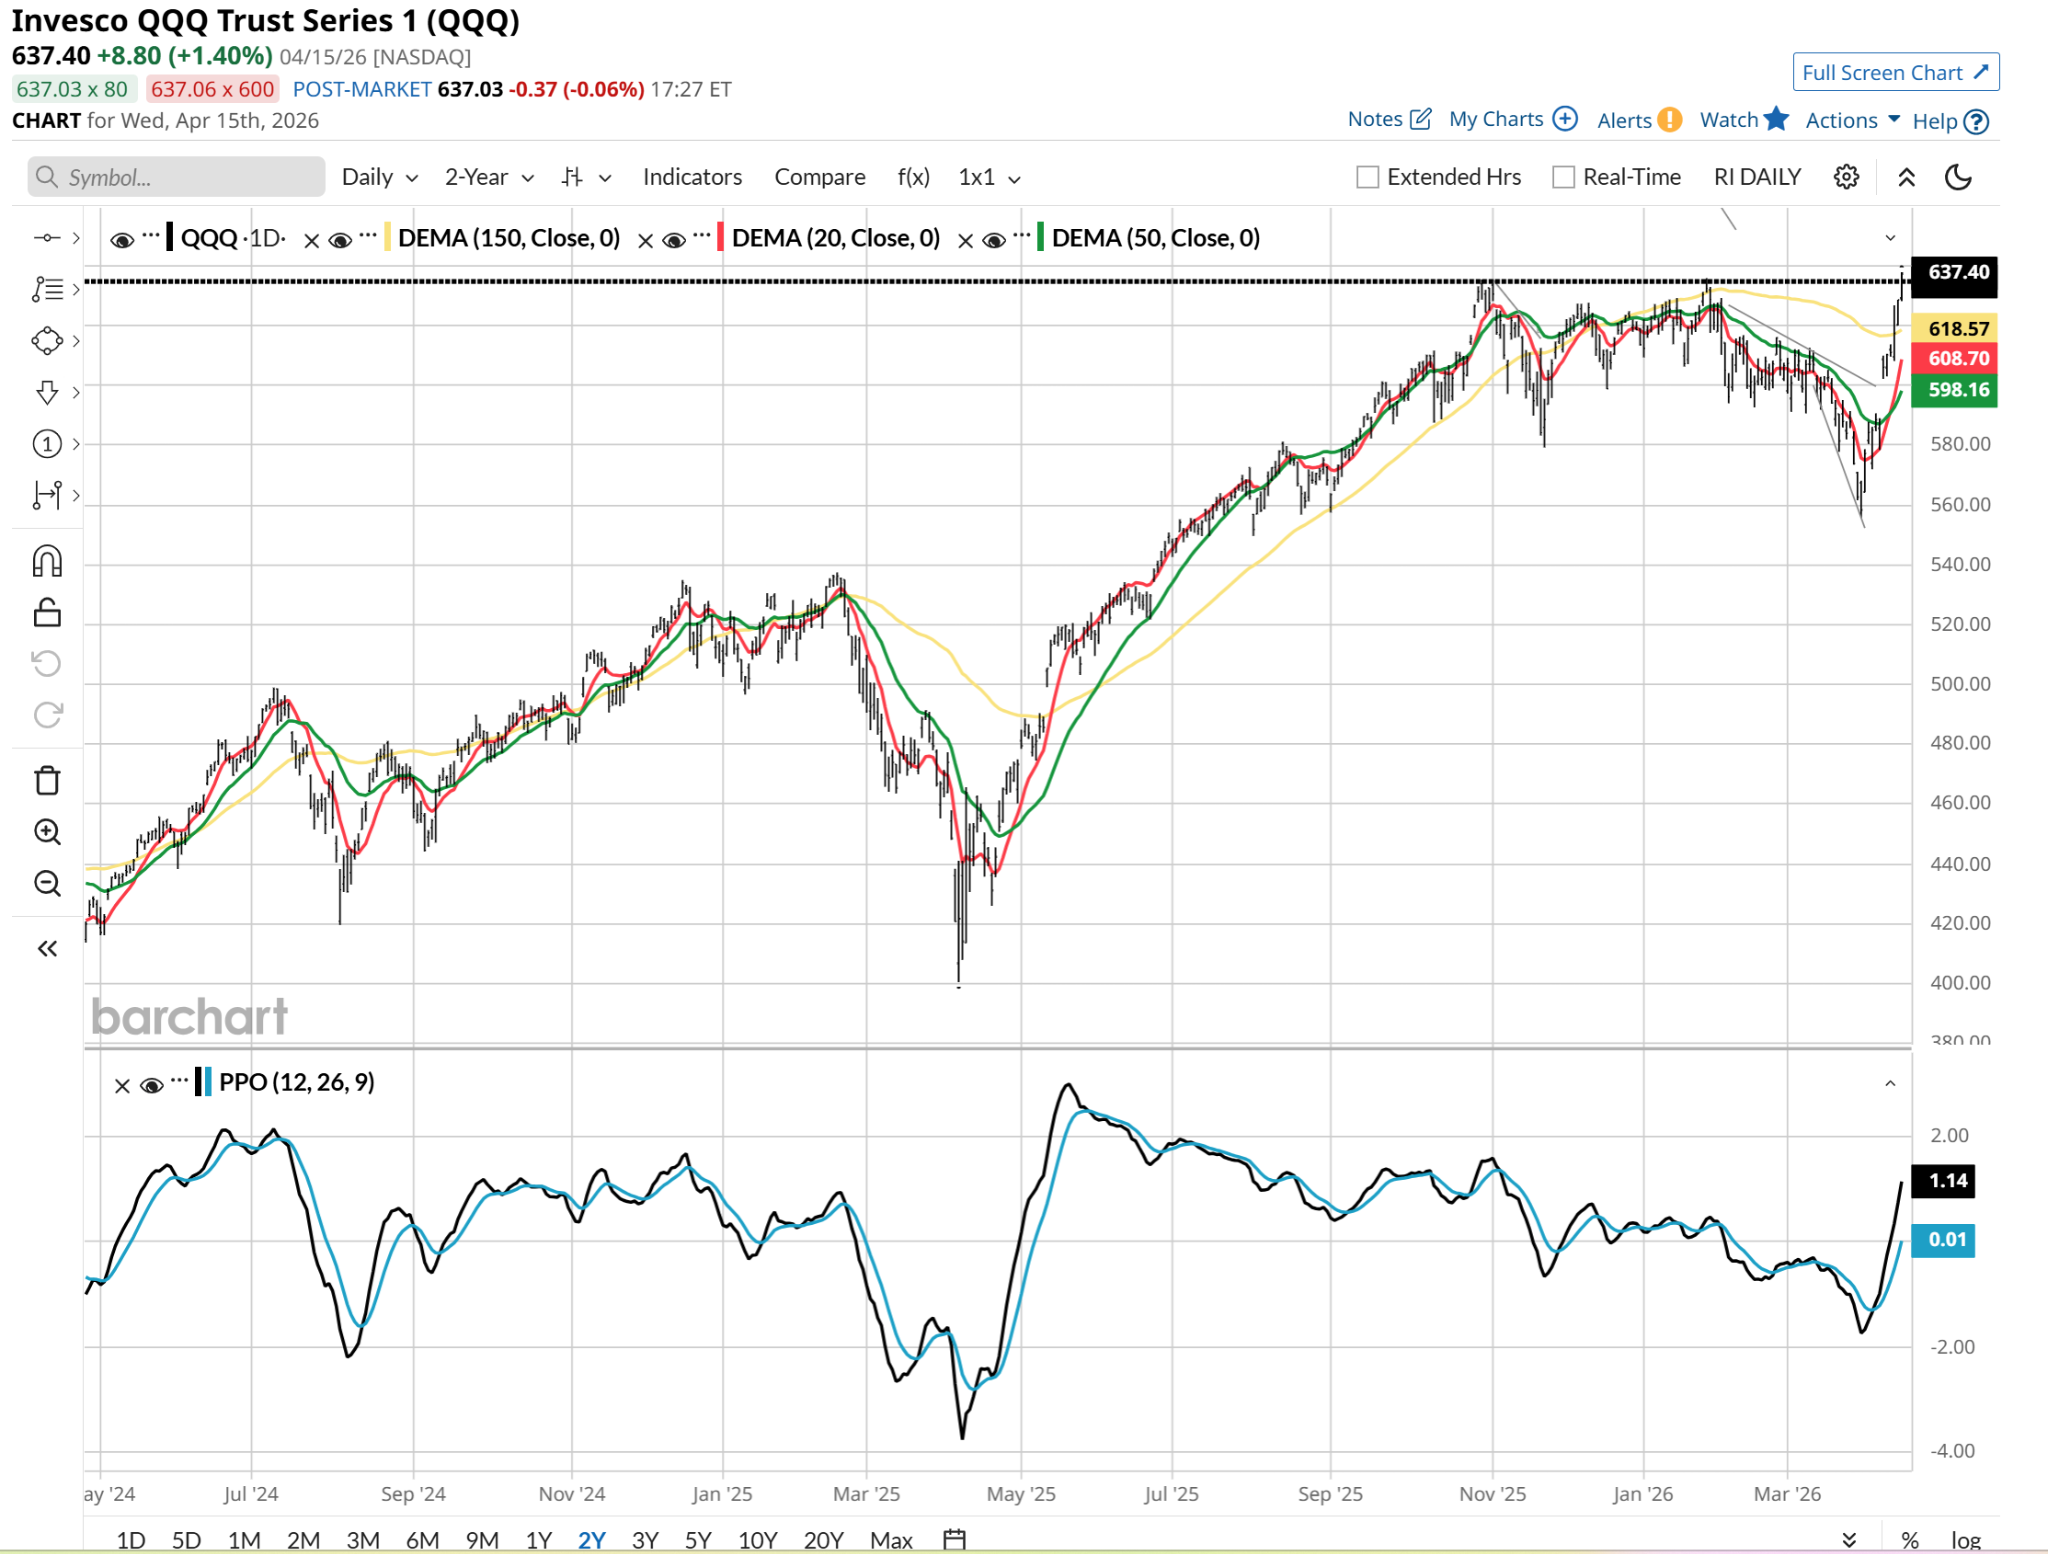This screenshot has height=1554, width=2048.
Task: Open chart settings gear icon
Action: point(1846,177)
